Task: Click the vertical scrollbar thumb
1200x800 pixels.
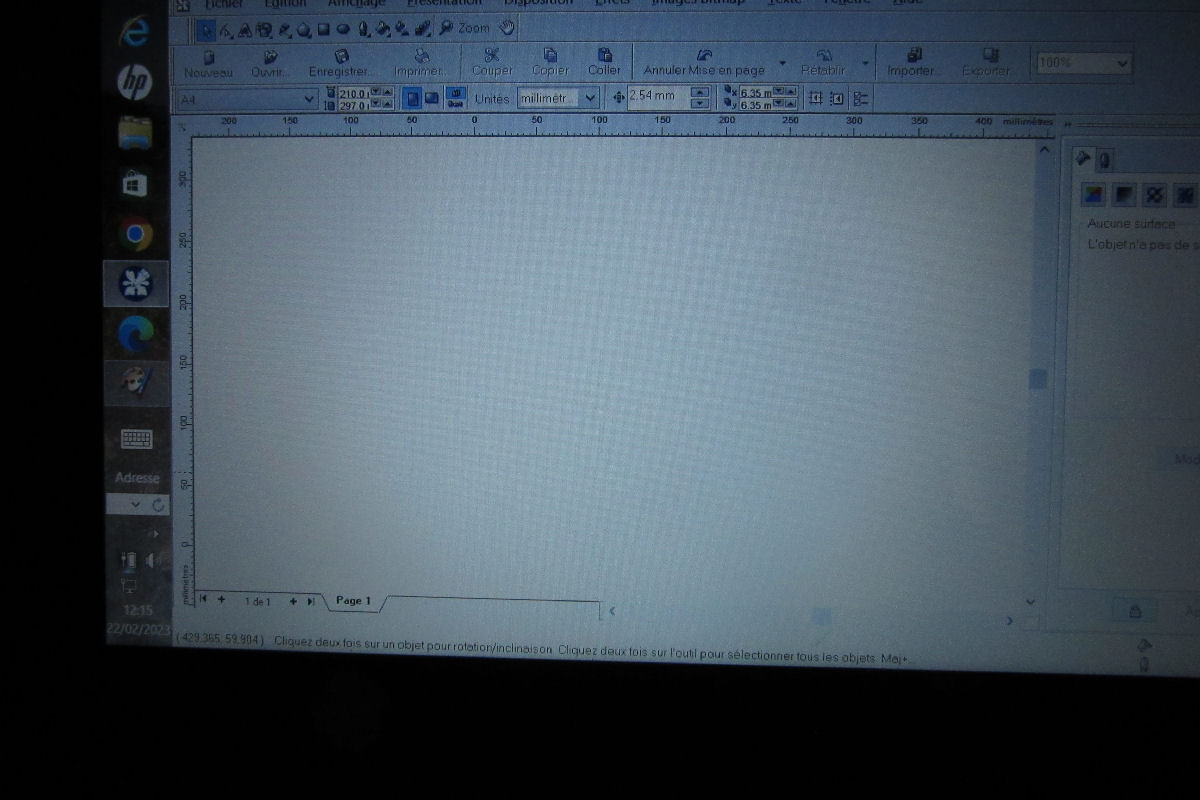Action: click(x=1038, y=378)
